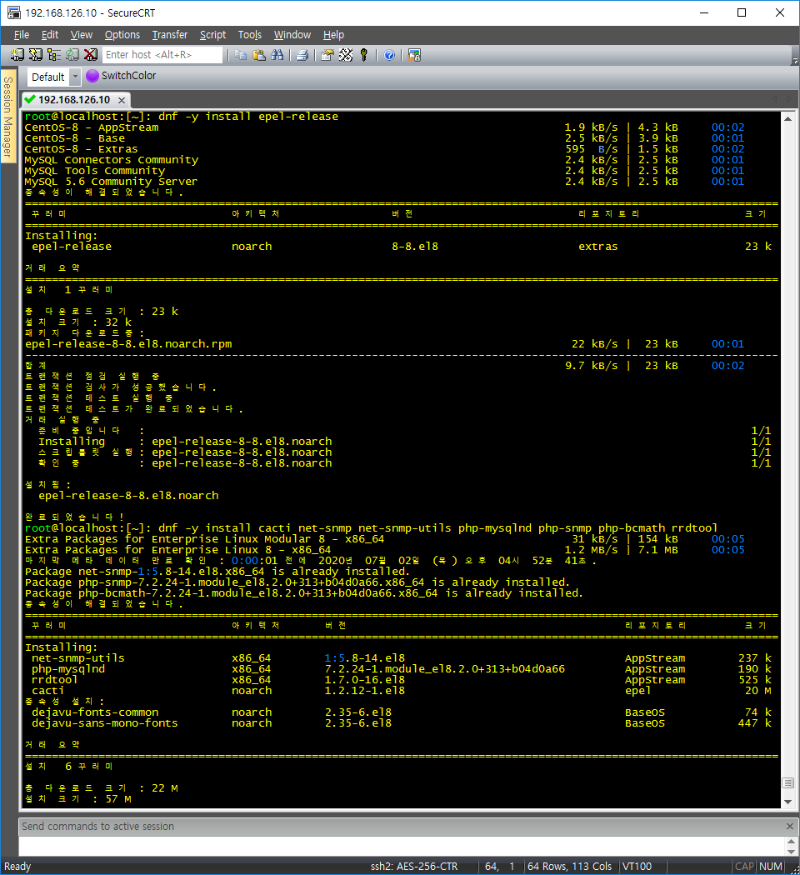Expand the Default dropdown arrow
This screenshot has width=800, height=875.
75,77
